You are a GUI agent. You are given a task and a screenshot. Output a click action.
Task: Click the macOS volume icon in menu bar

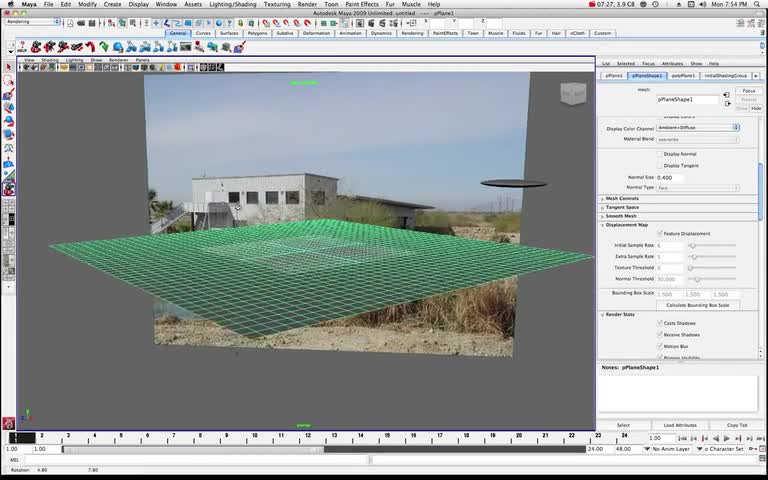702,4
